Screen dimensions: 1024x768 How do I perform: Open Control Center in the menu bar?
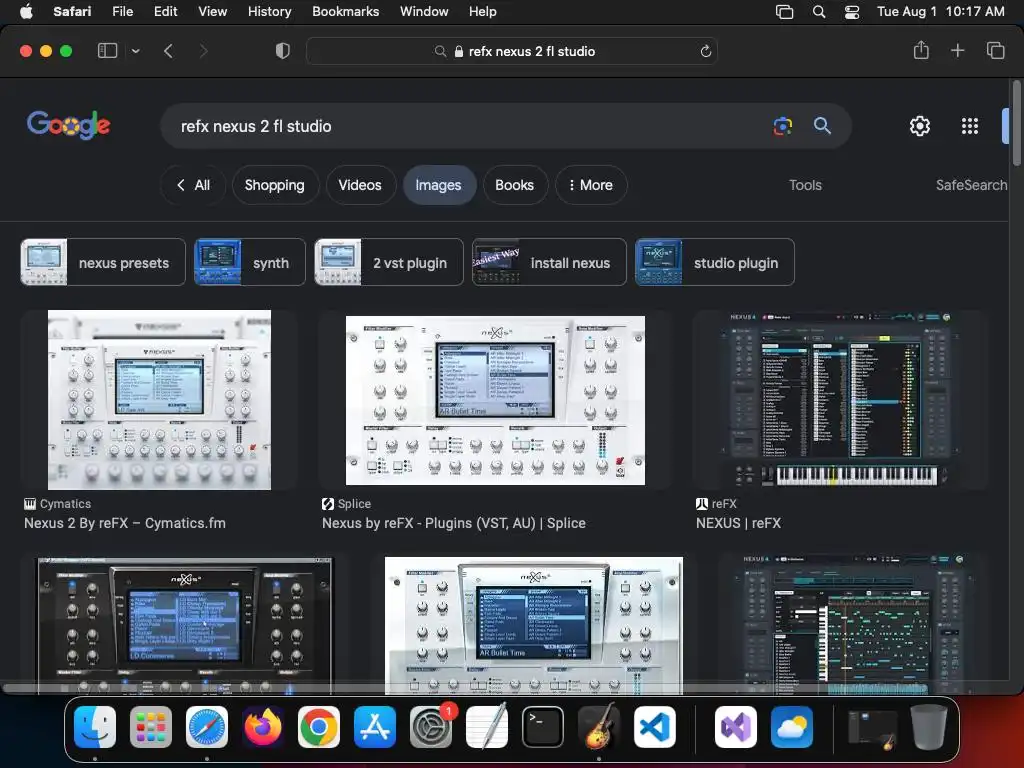click(852, 11)
